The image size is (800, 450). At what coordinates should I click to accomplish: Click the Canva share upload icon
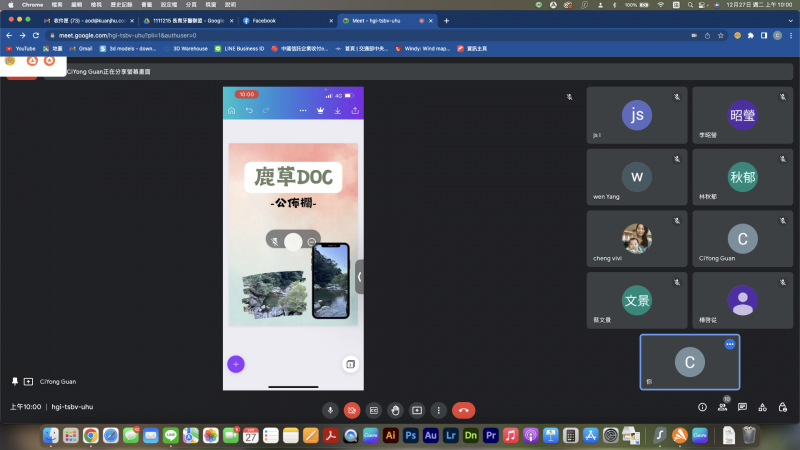[355, 111]
